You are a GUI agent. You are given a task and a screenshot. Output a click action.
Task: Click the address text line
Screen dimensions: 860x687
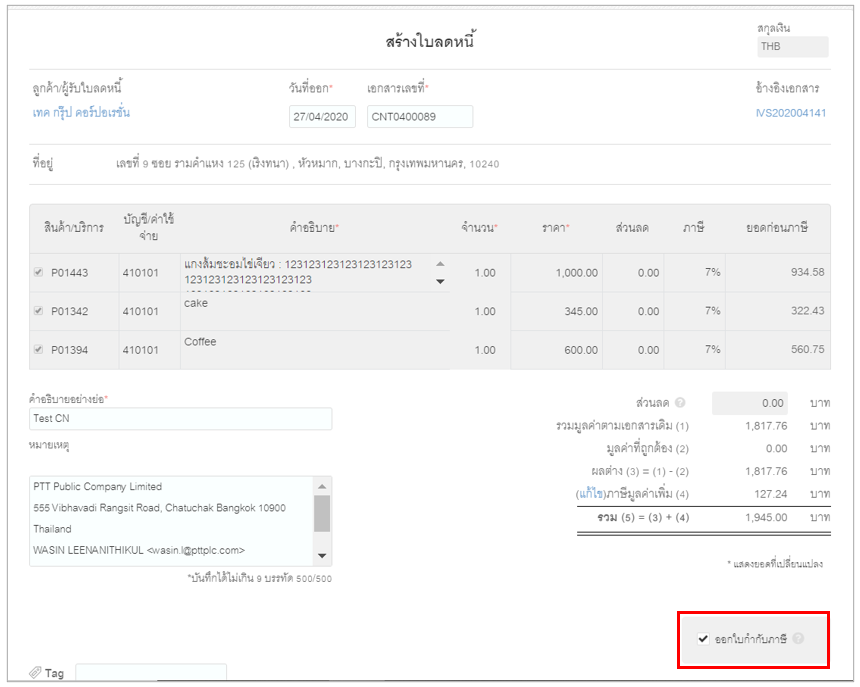[x=307, y=163]
